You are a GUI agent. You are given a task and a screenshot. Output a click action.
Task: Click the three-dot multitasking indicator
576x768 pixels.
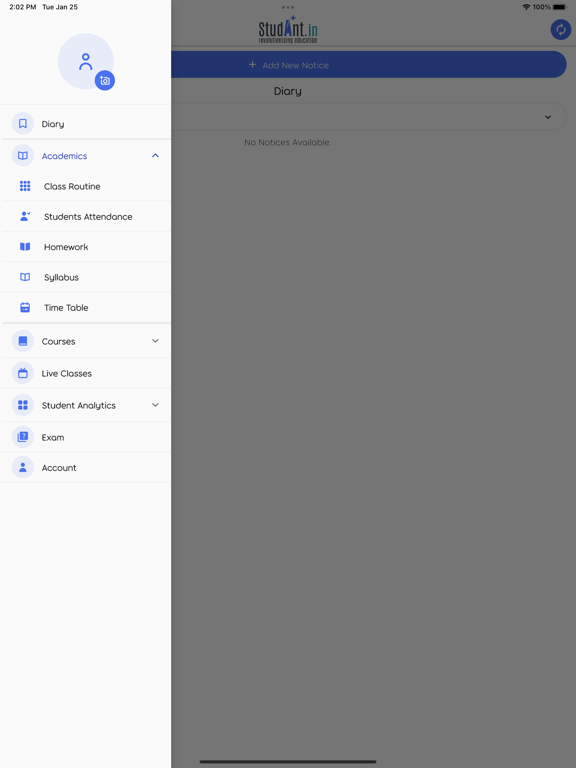(x=288, y=7)
